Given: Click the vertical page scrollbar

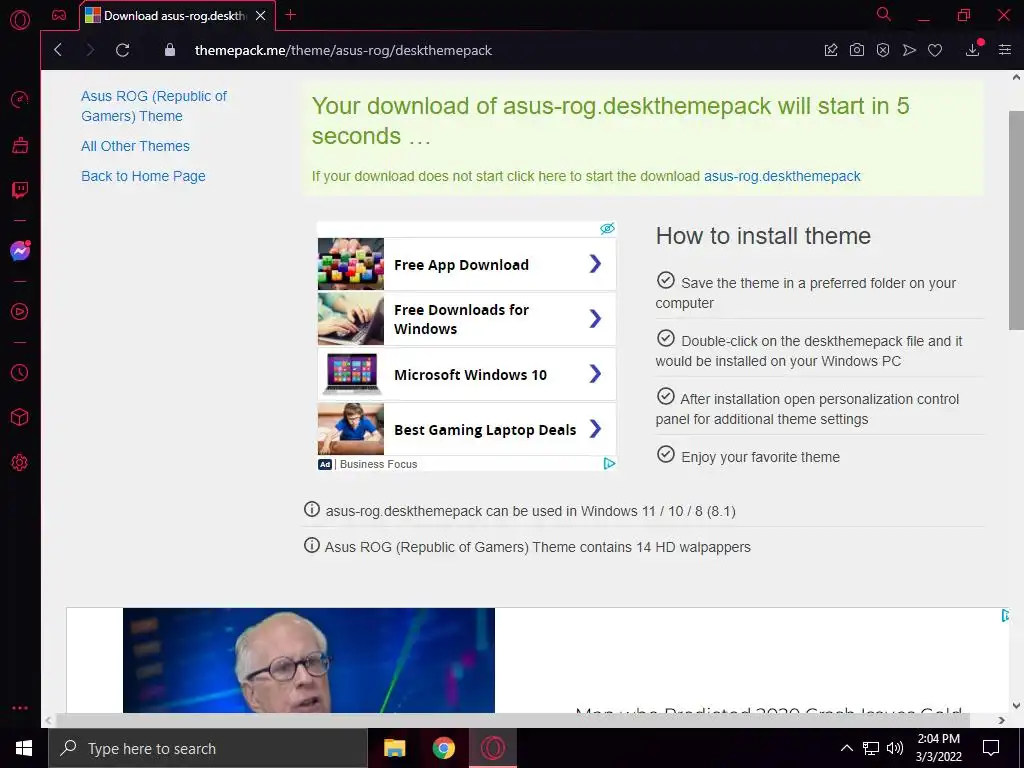Looking at the screenshot, I should [x=1016, y=222].
